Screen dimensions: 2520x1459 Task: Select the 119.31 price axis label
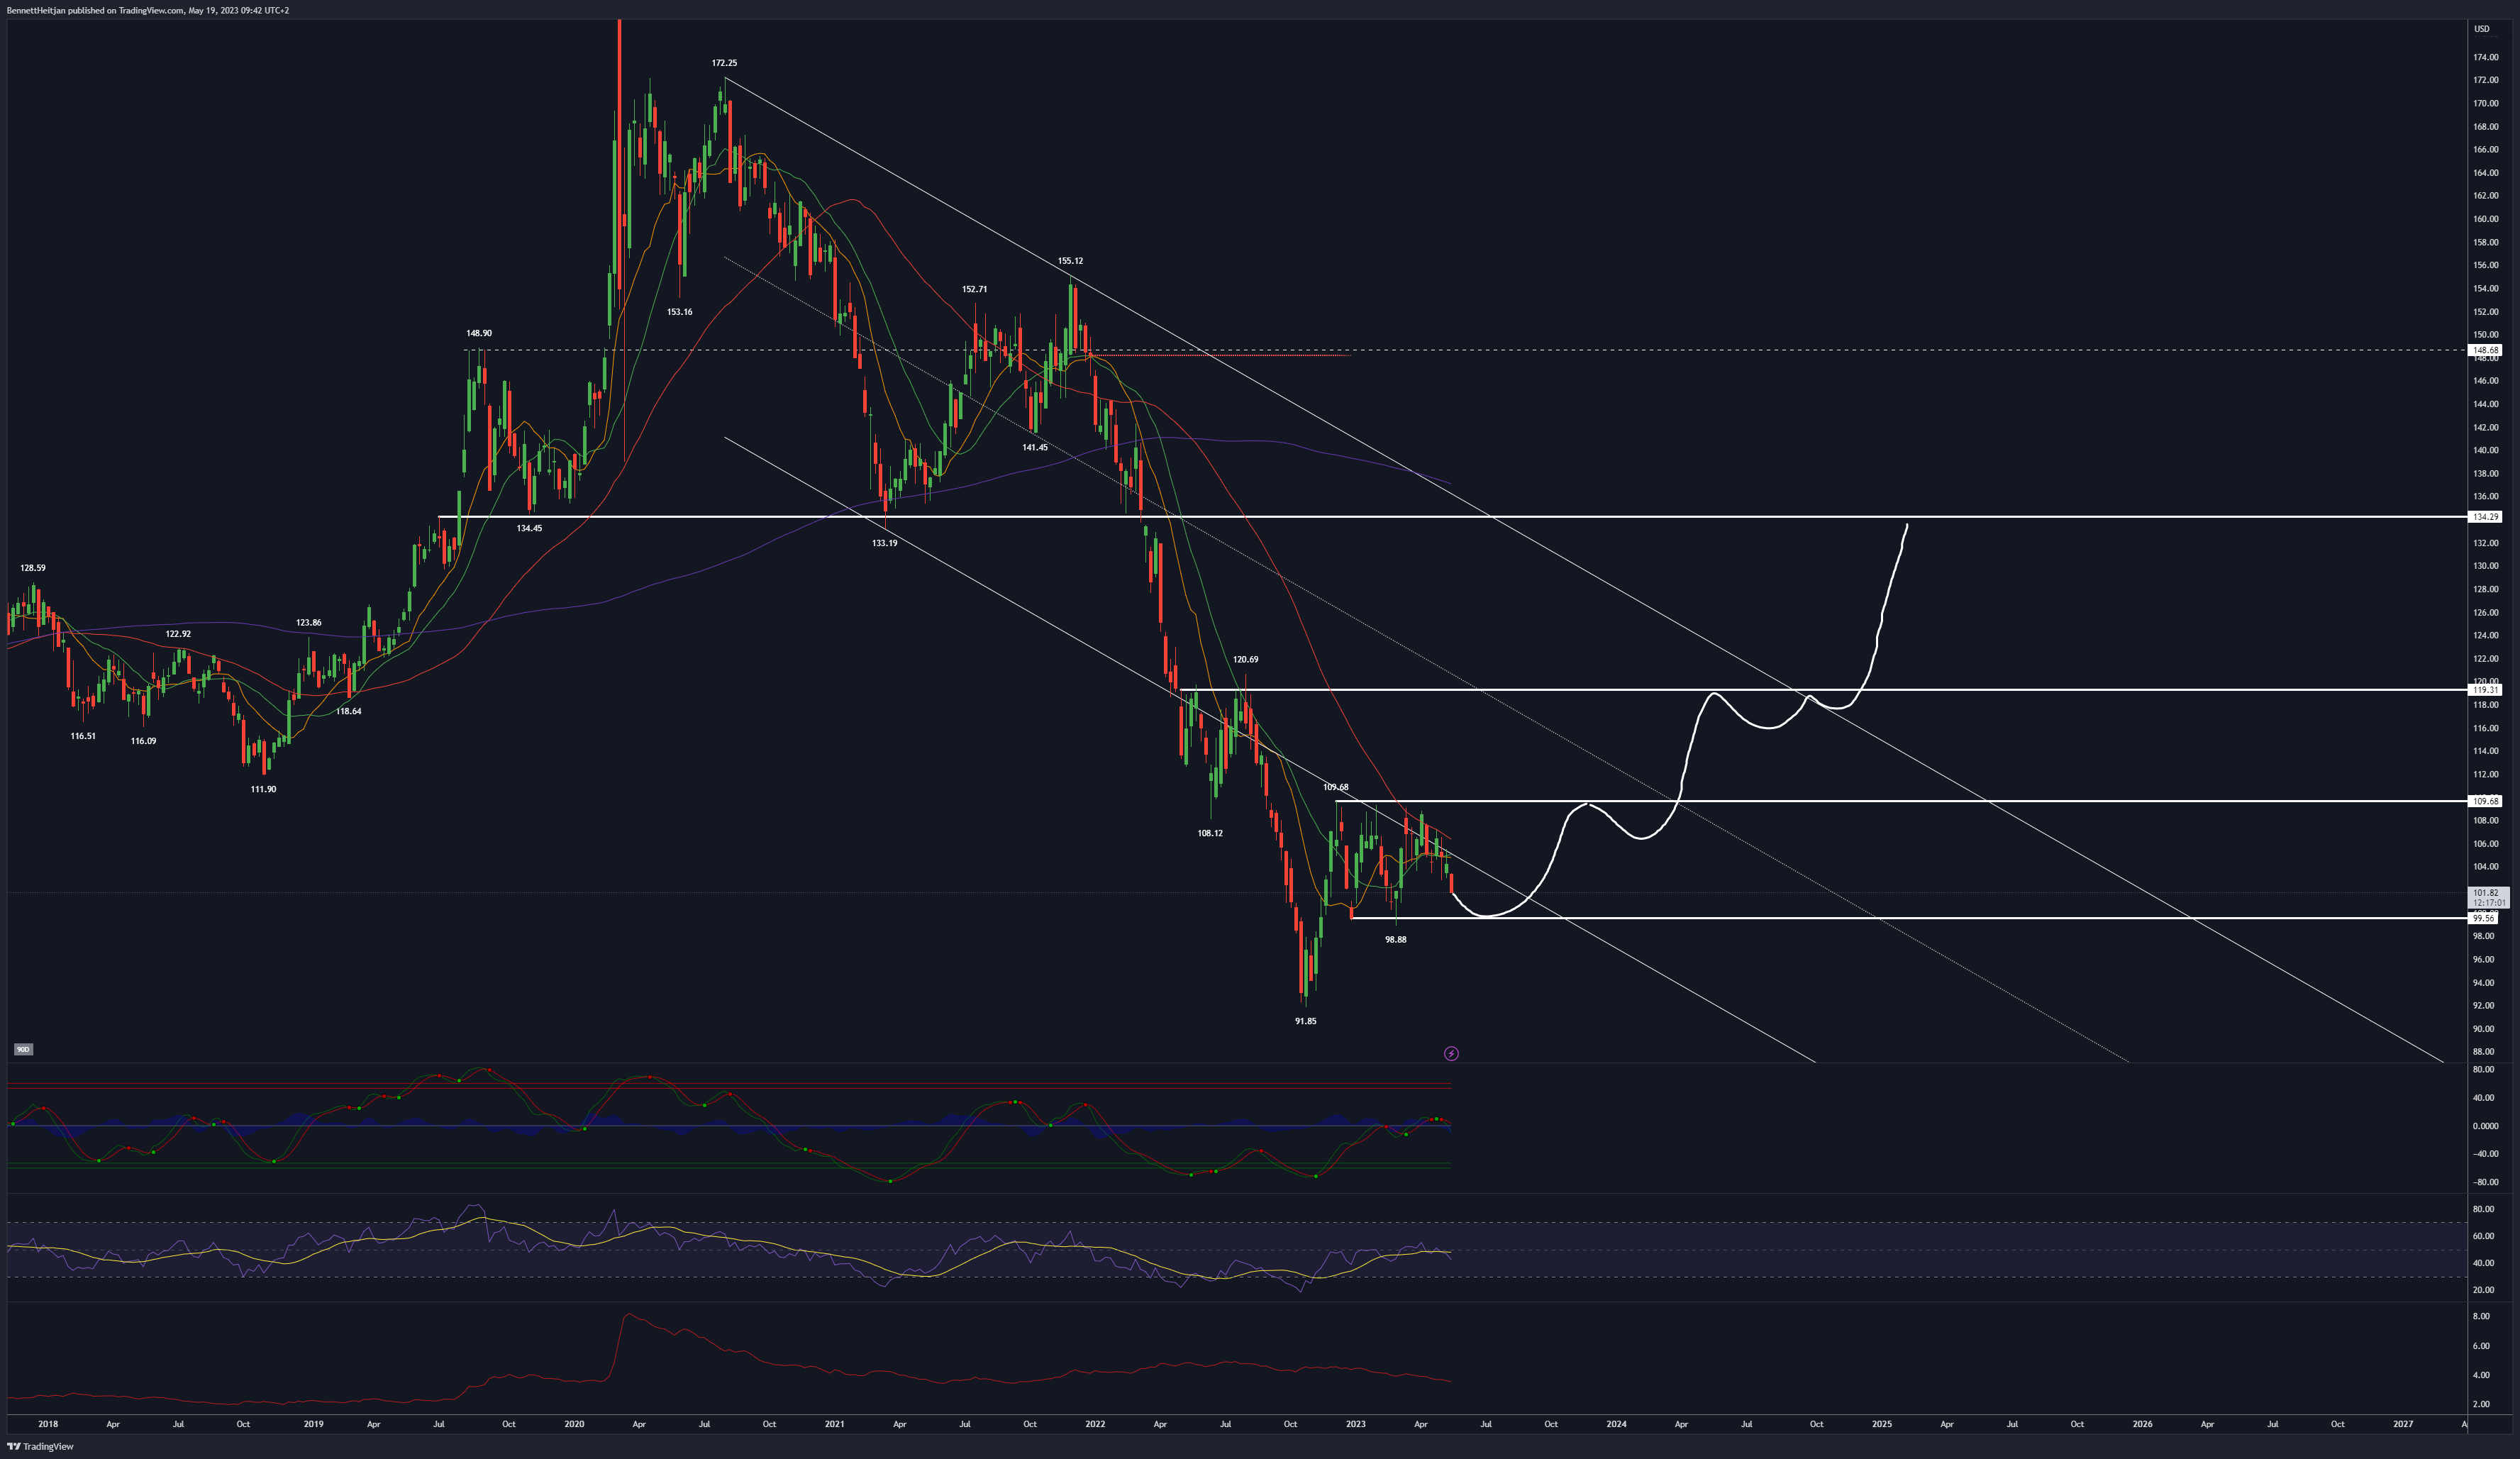(x=2485, y=690)
